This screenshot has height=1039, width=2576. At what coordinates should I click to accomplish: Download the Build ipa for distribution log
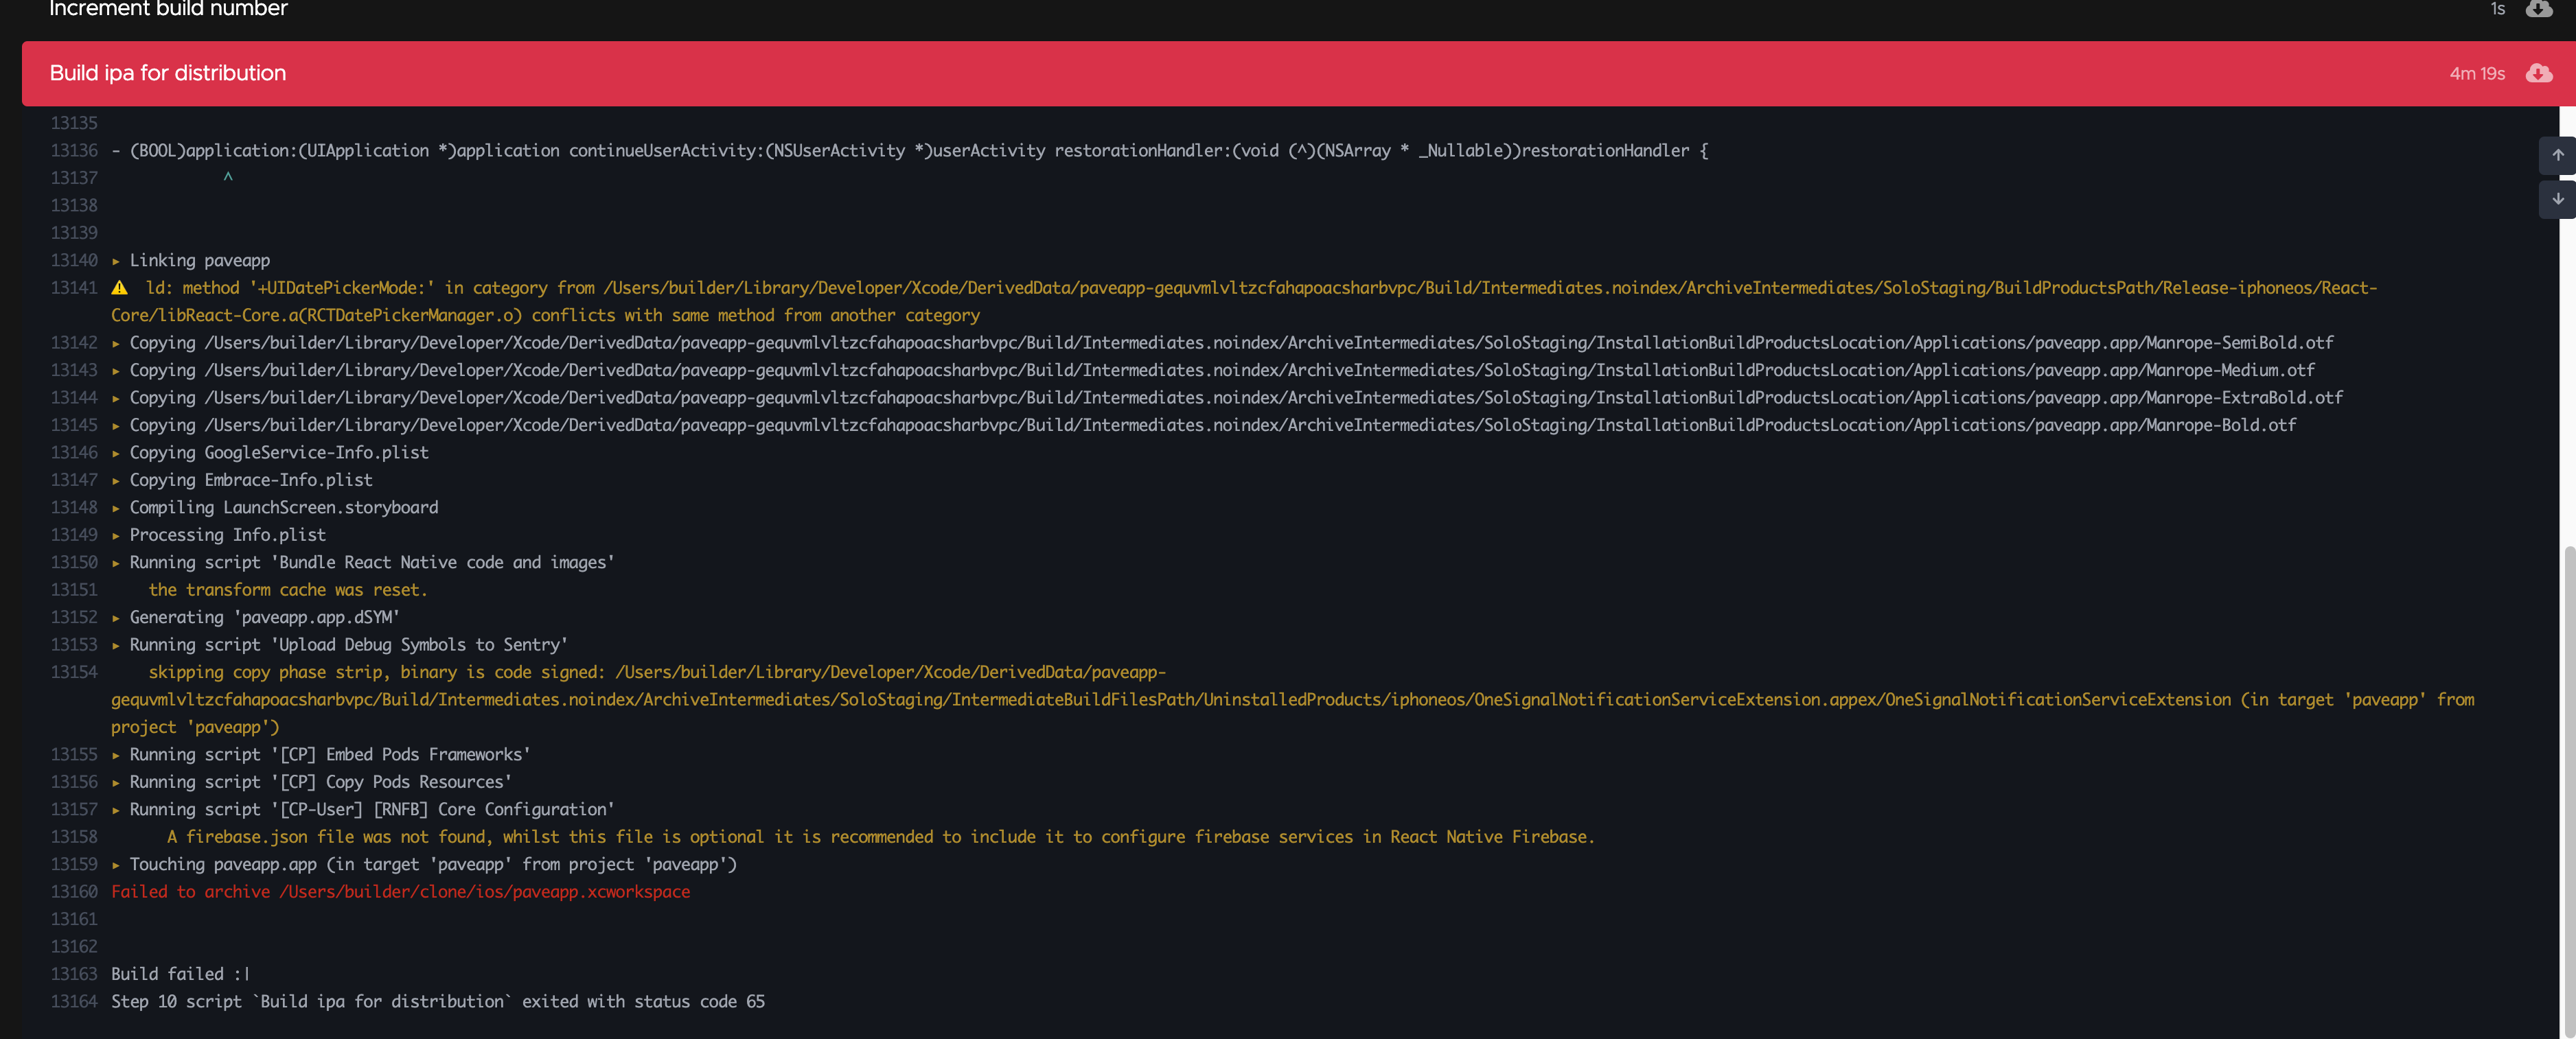[x=2538, y=73]
